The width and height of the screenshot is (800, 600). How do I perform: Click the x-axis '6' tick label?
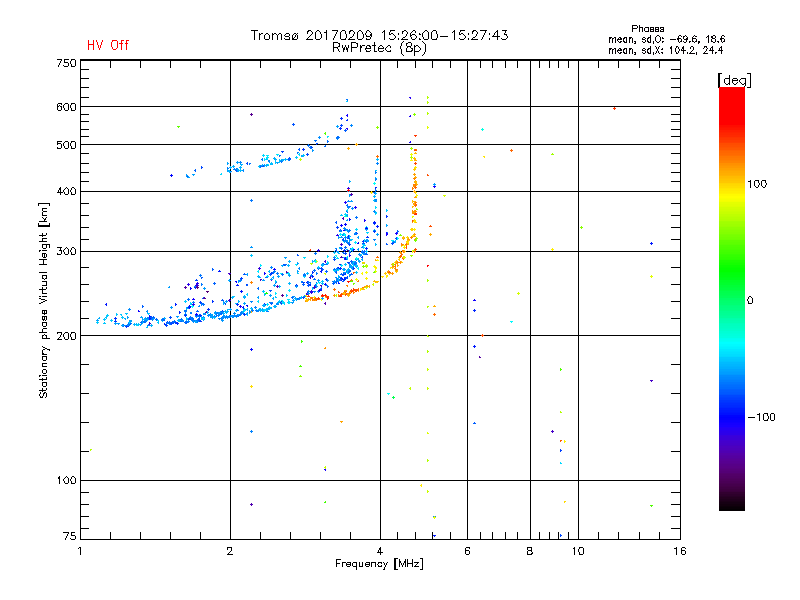[467, 551]
